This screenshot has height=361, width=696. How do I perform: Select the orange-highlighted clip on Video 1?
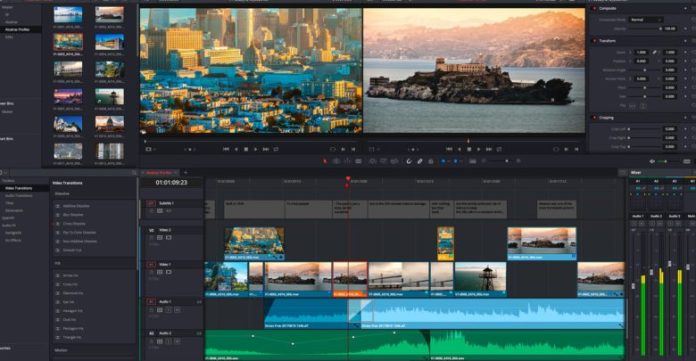click(350, 279)
